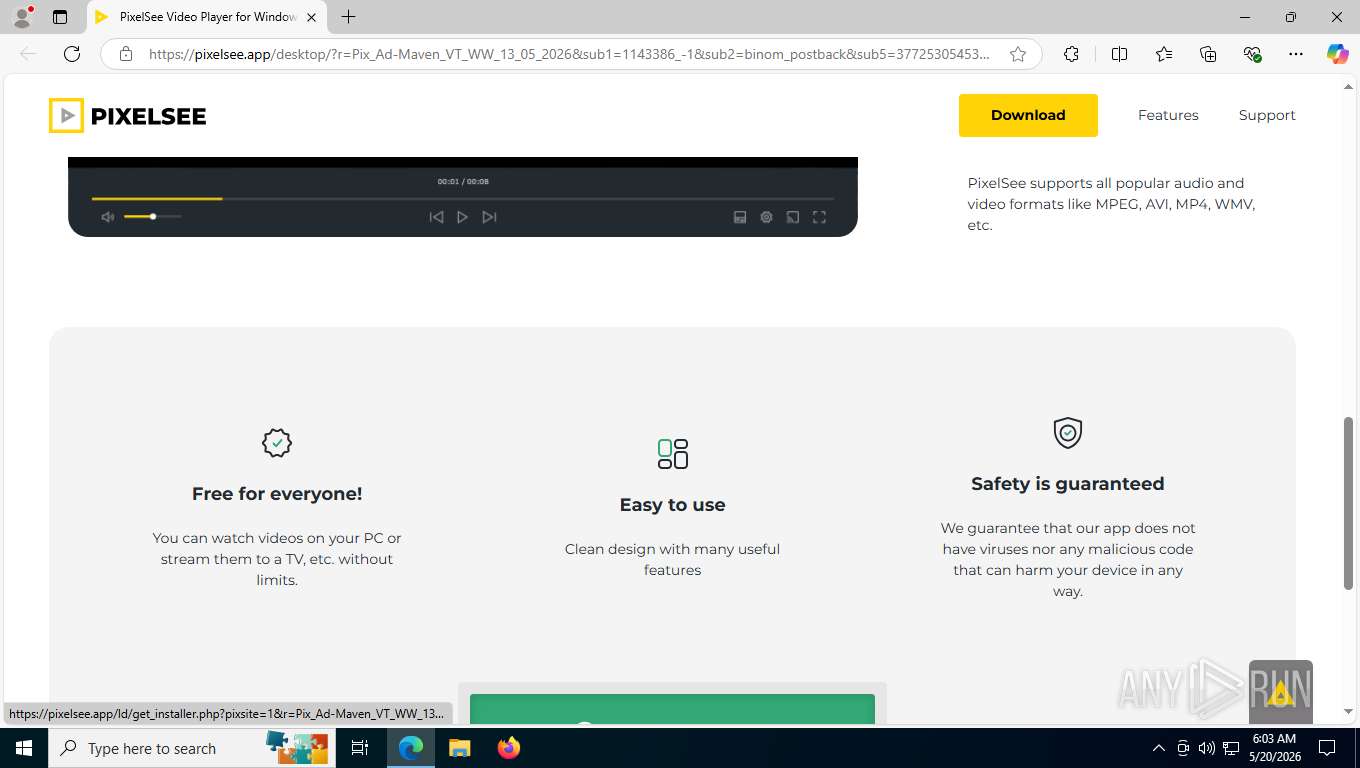Screen dimensions: 1360x768
Task: Adjust the video player volume slider
Action: 153,217
